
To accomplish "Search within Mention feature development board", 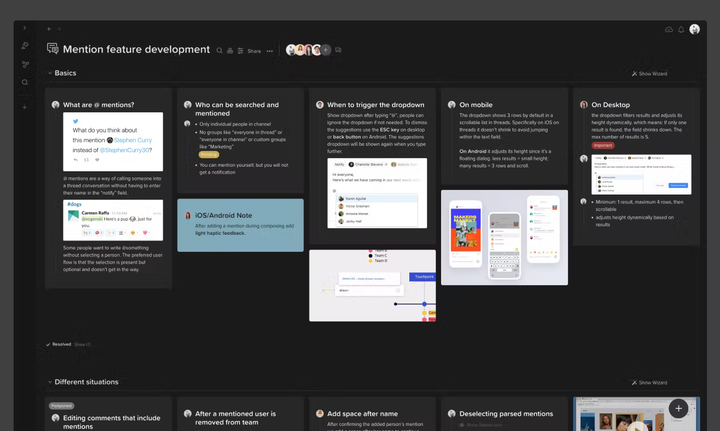I will 219,50.
